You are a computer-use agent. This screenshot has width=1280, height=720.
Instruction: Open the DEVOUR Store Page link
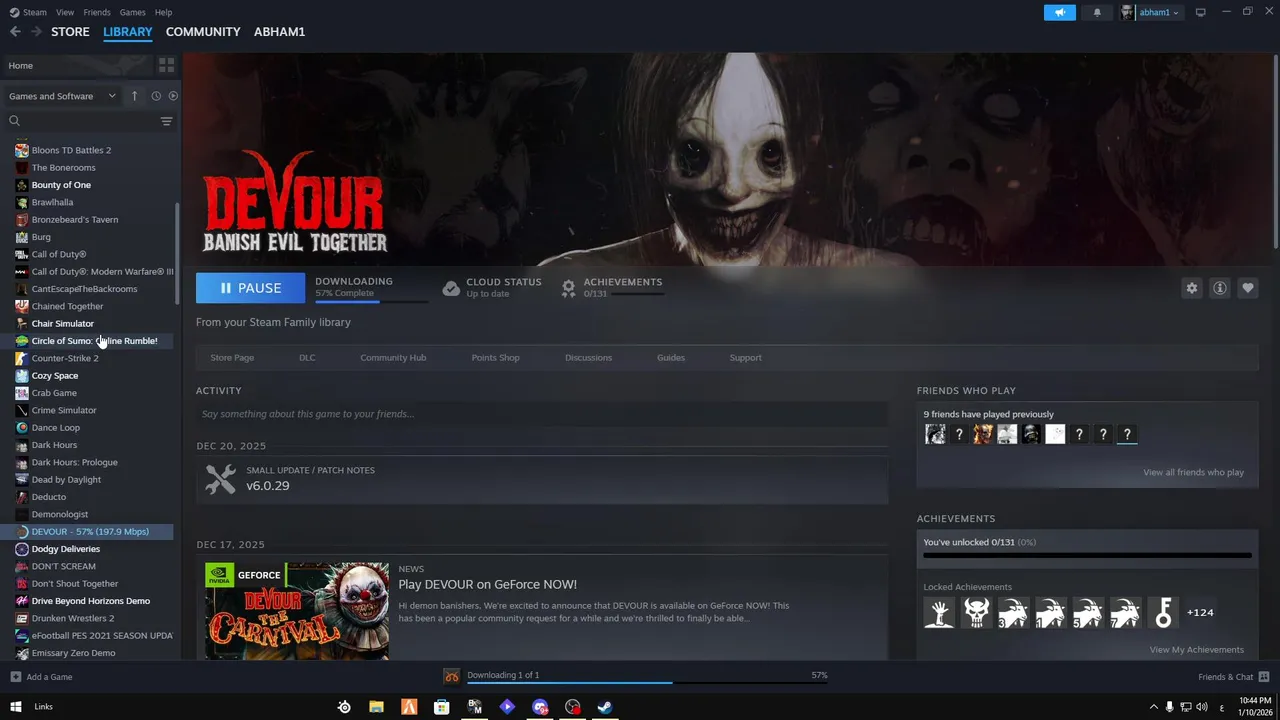(x=232, y=358)
